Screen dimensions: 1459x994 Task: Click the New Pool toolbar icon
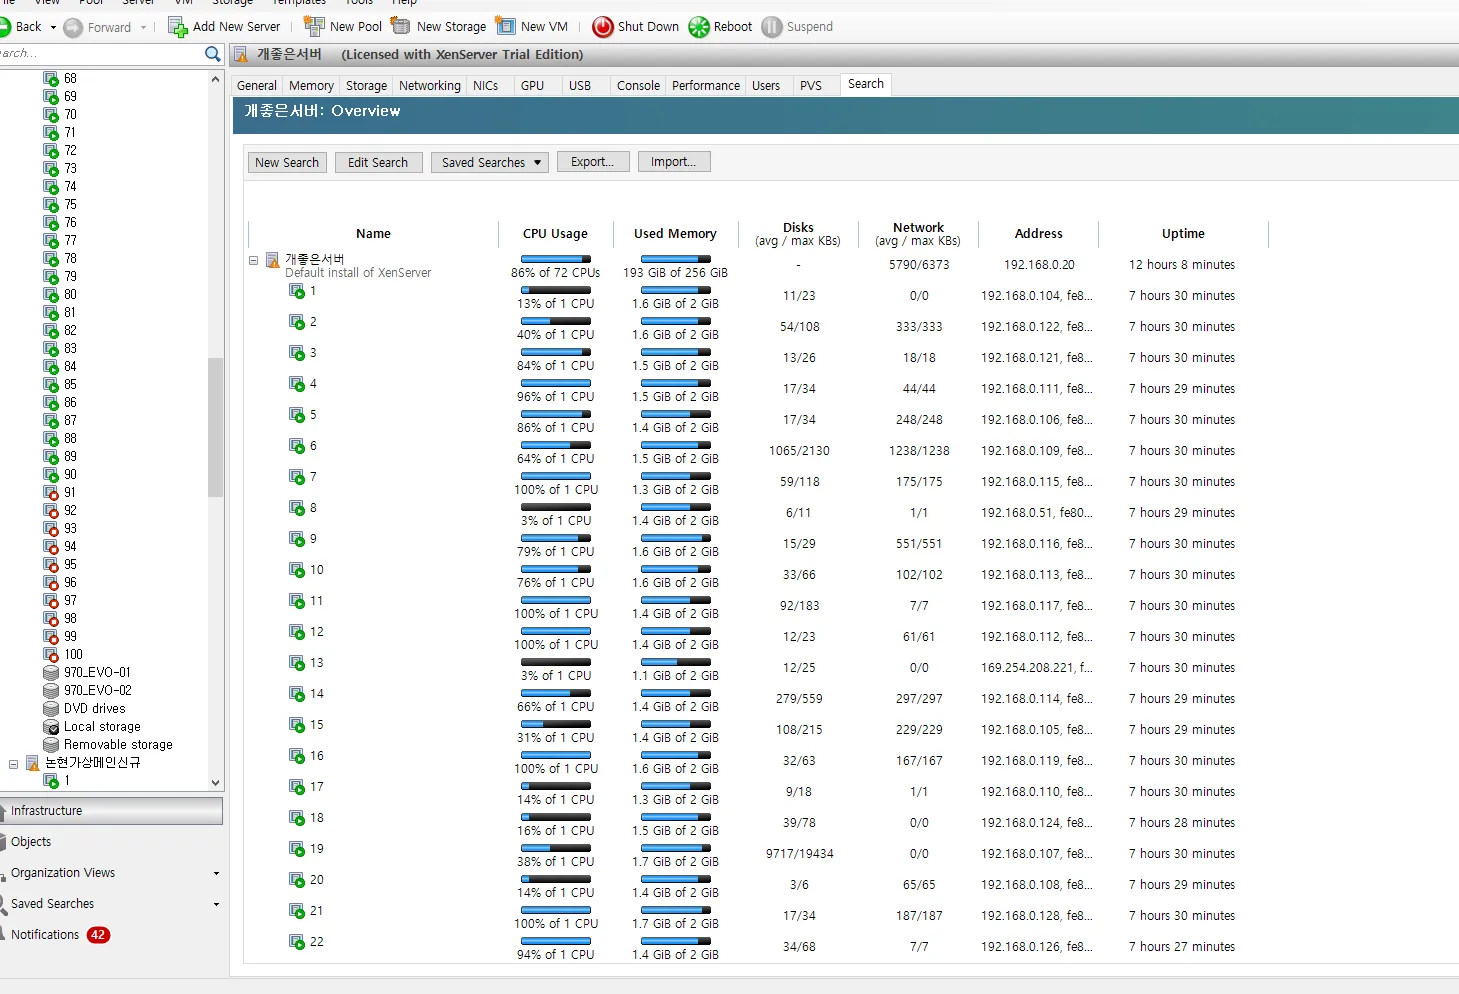pos(314,26)
